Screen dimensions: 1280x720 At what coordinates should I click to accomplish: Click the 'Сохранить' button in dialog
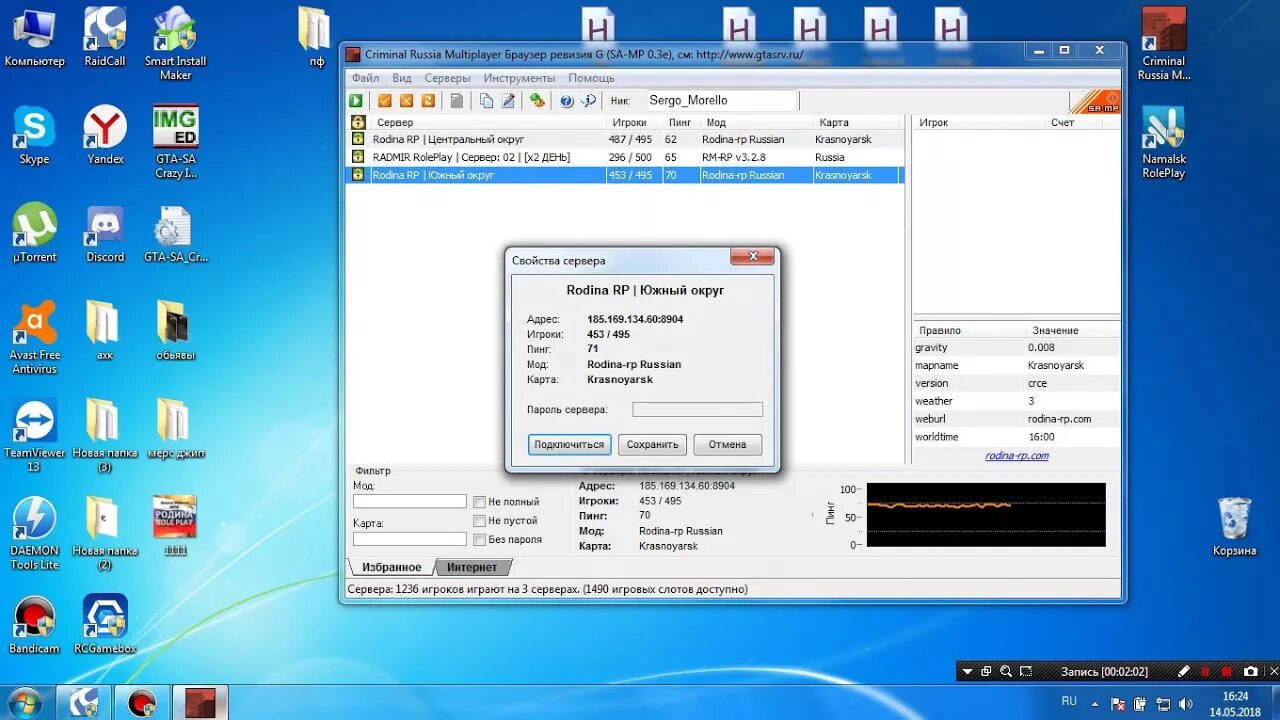point(652,445)
